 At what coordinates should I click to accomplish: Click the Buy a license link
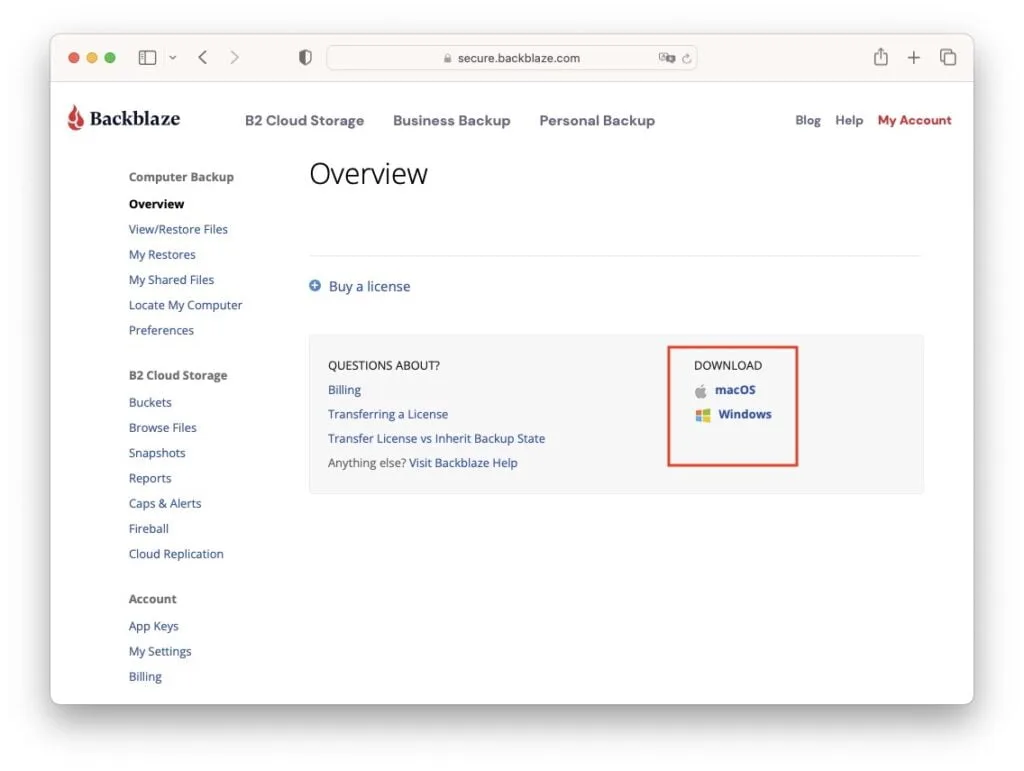[x=368, y=286]
